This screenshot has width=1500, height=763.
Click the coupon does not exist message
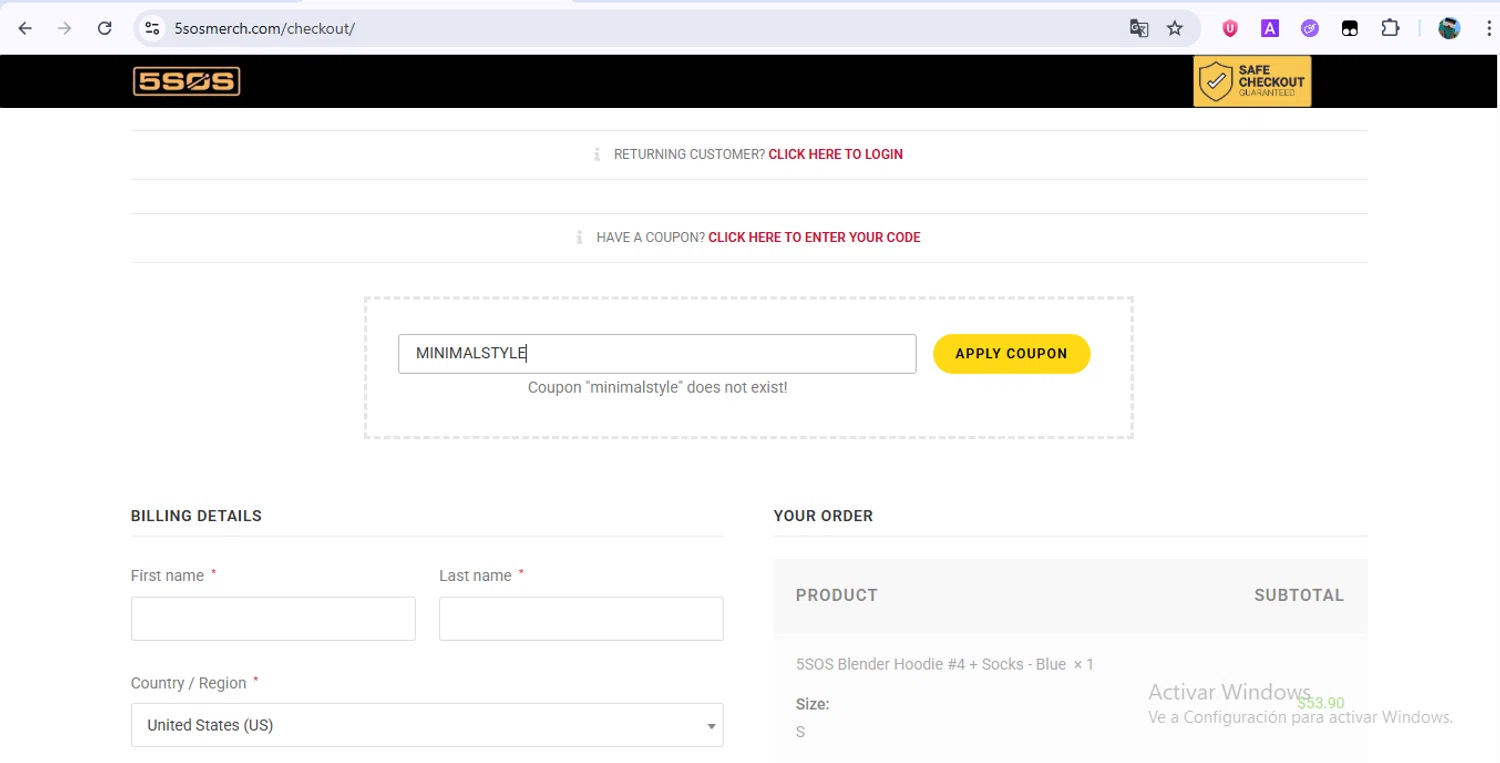(x=657, y=387)
